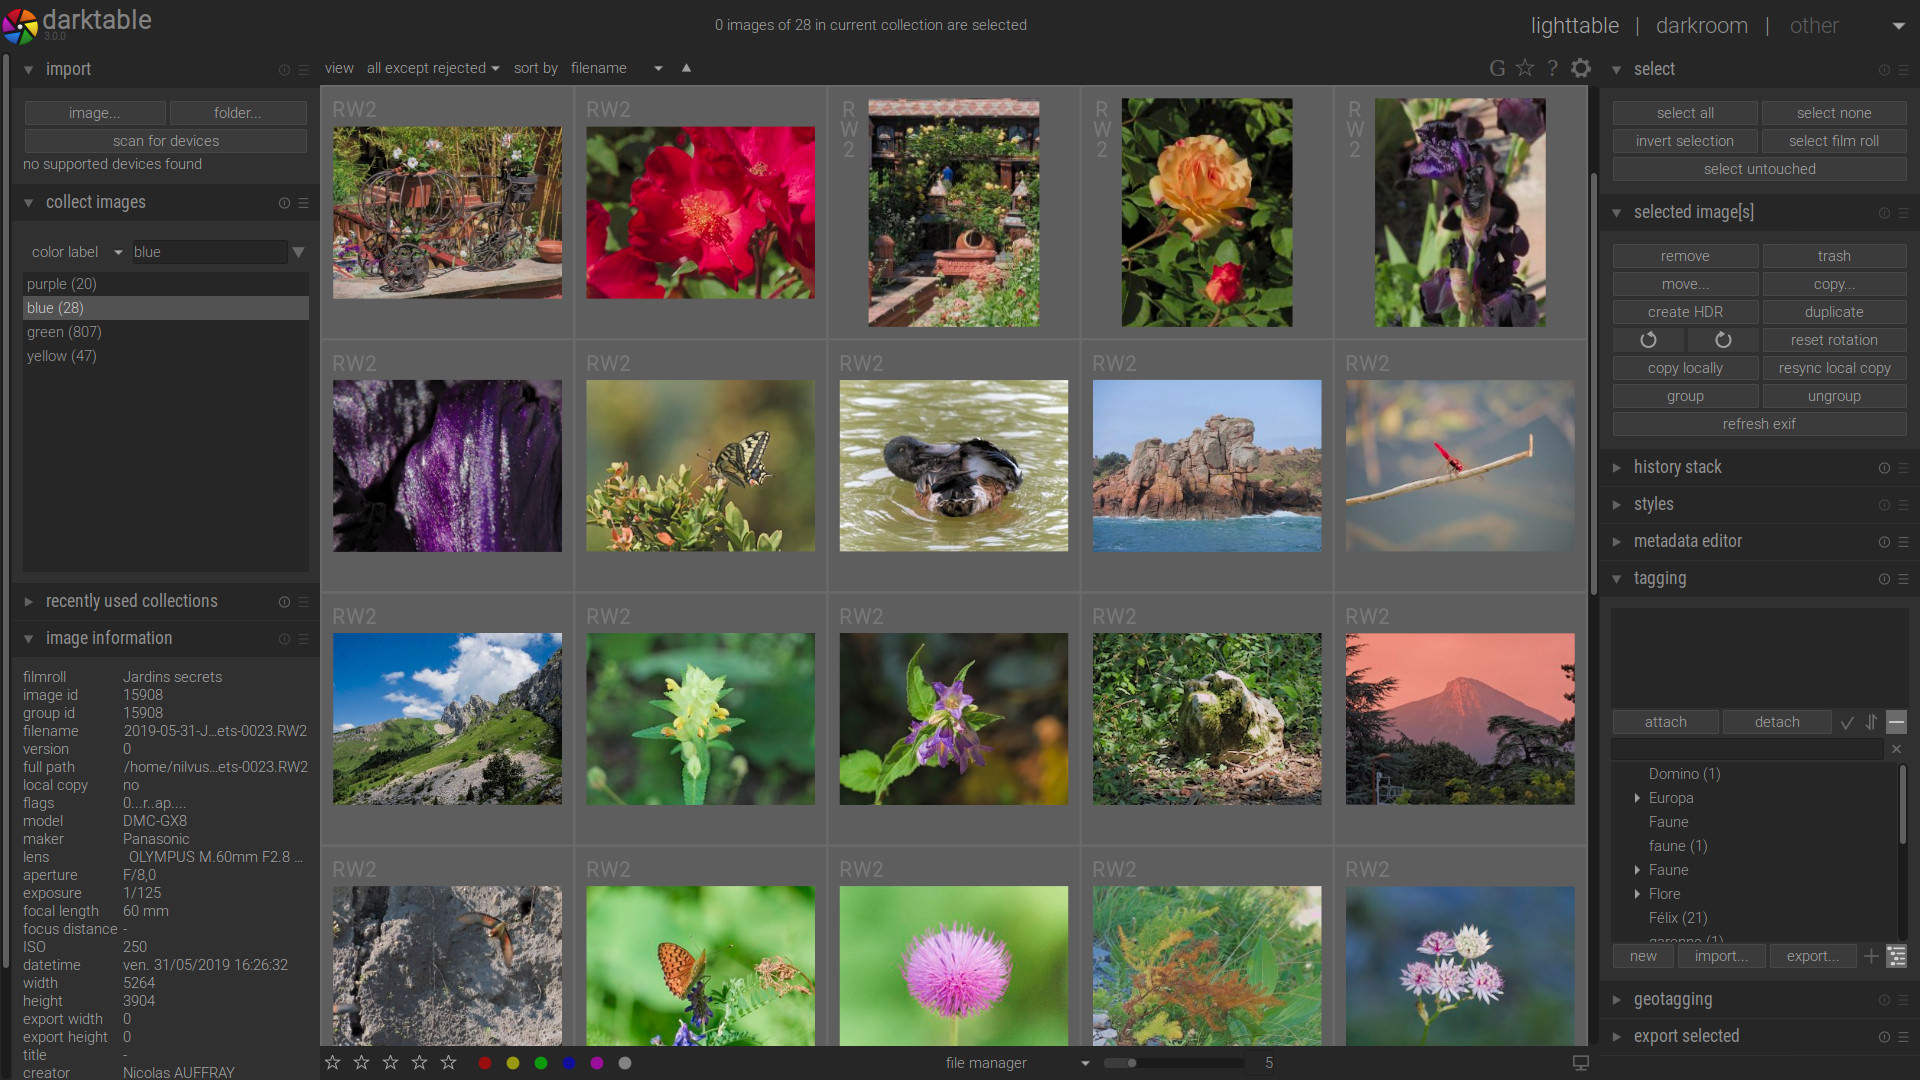Screen dimensions: 1920x1080
Task: Click the sort tags icon in tagging panel
Action: (x=1871, y=722)
